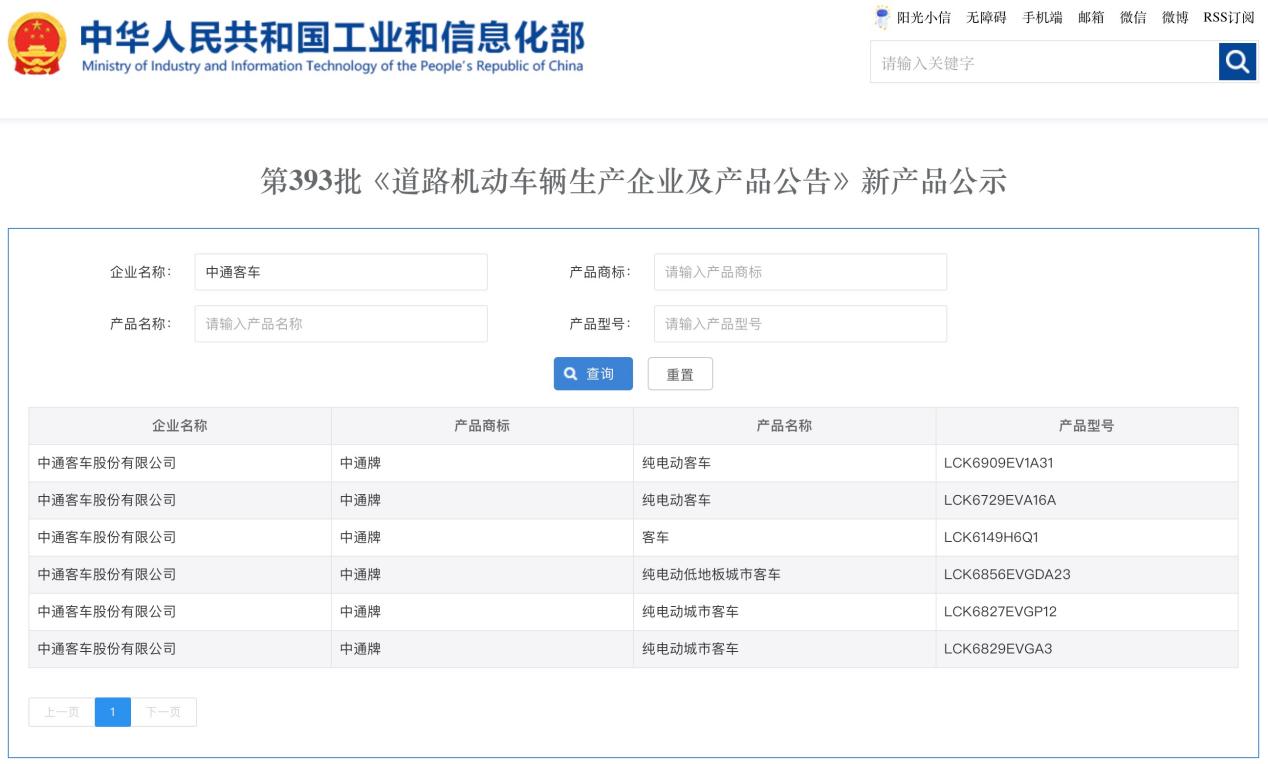
Task: Click the 产品商标 input field
Action: 800,272
